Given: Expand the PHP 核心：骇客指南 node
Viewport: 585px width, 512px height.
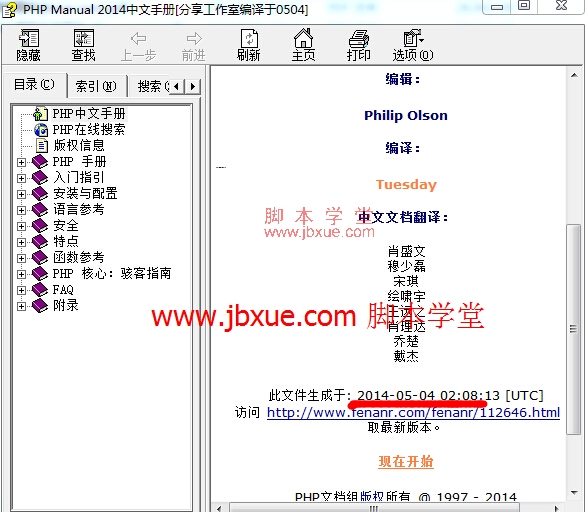Looking at the screenshot, I should point(21,274).
